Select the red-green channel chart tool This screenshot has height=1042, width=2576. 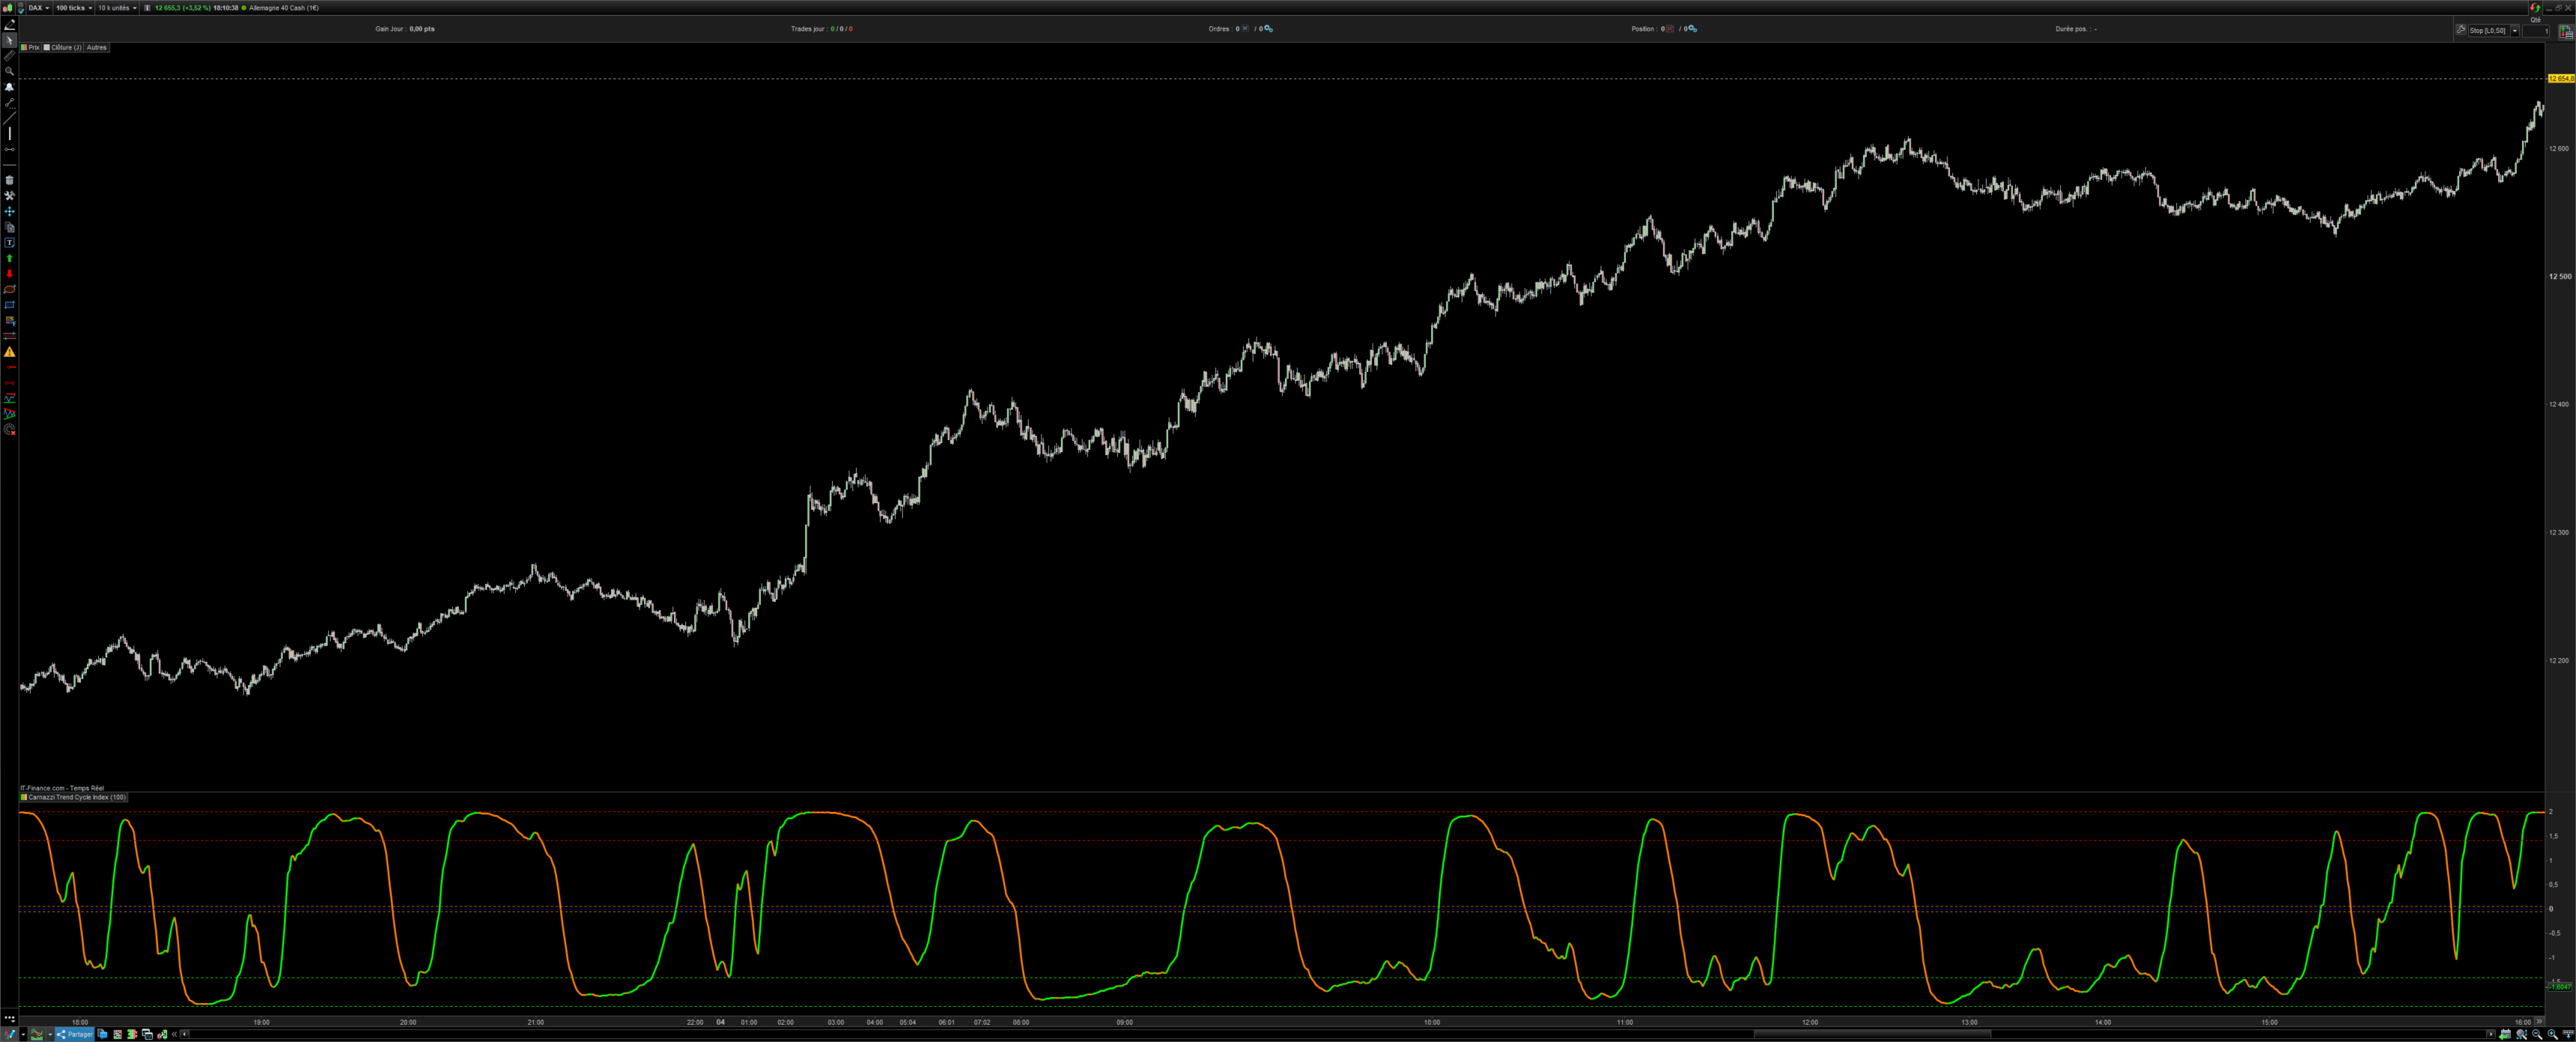tap(9, 413)
